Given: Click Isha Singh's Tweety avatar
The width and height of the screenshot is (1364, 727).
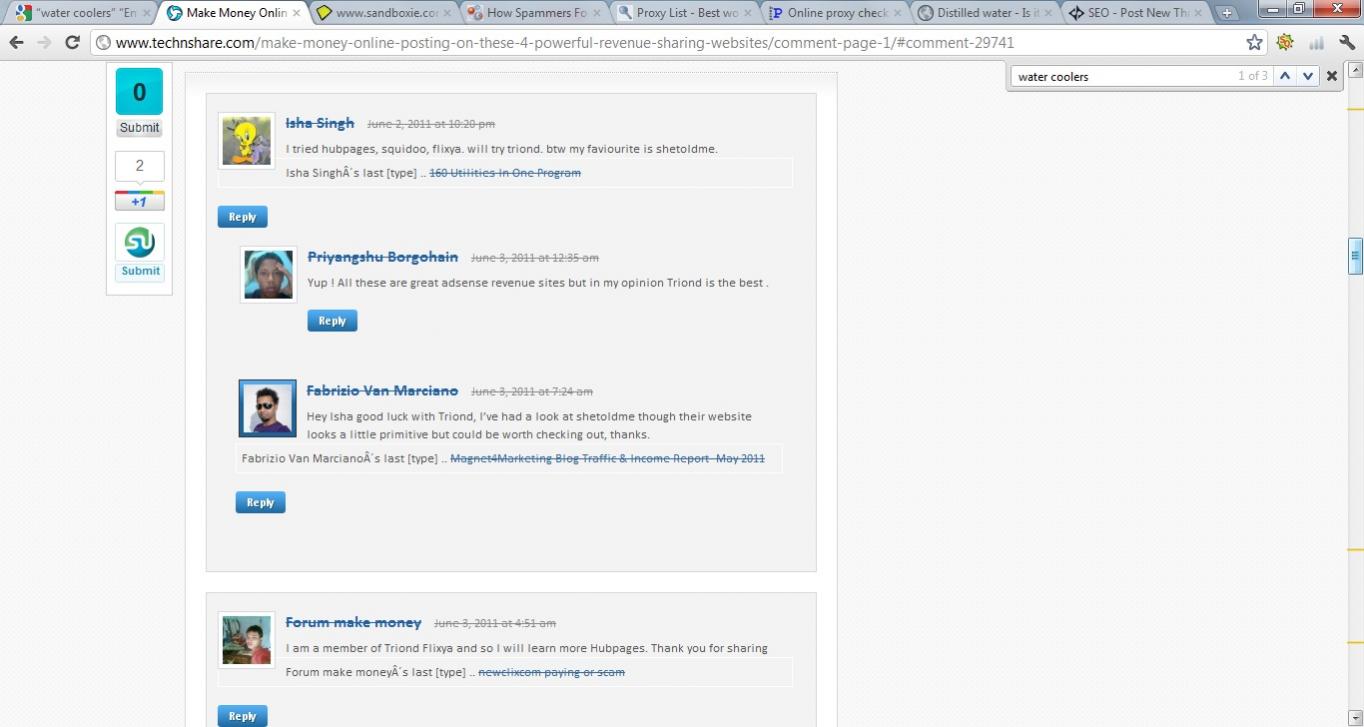Looking at the screenshot, I should point(246,140).
